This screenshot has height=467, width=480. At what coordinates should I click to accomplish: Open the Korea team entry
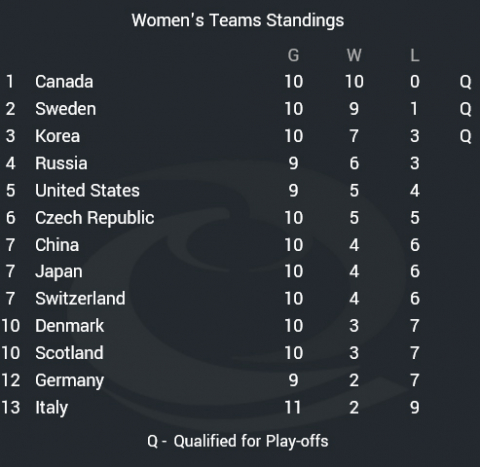58,136
